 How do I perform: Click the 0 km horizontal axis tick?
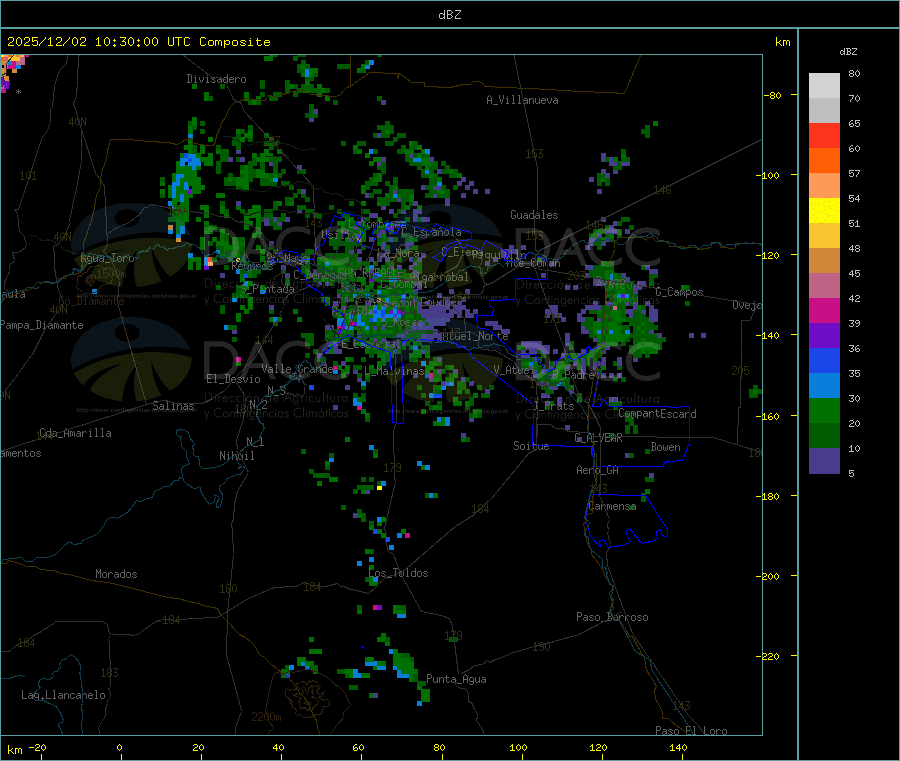coord(119,747)
